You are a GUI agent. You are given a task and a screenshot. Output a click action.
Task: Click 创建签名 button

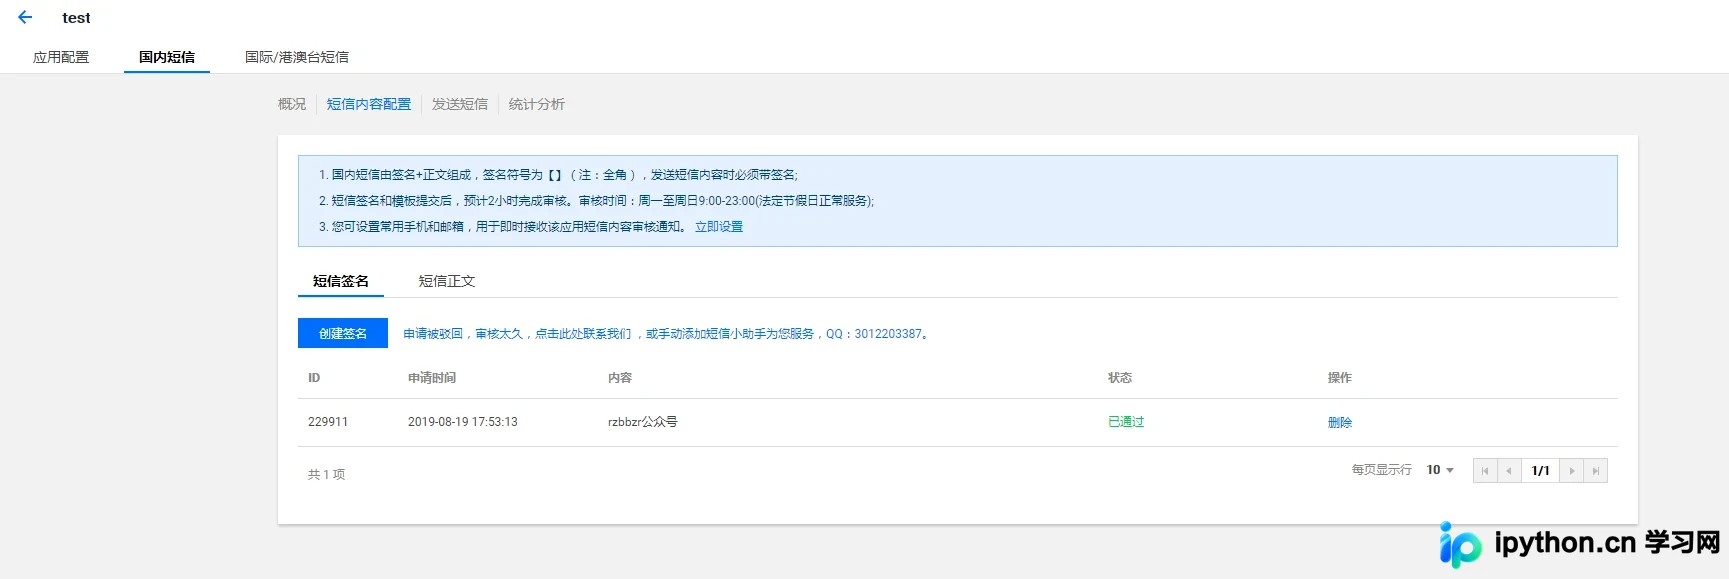click(x=343, y=333)
